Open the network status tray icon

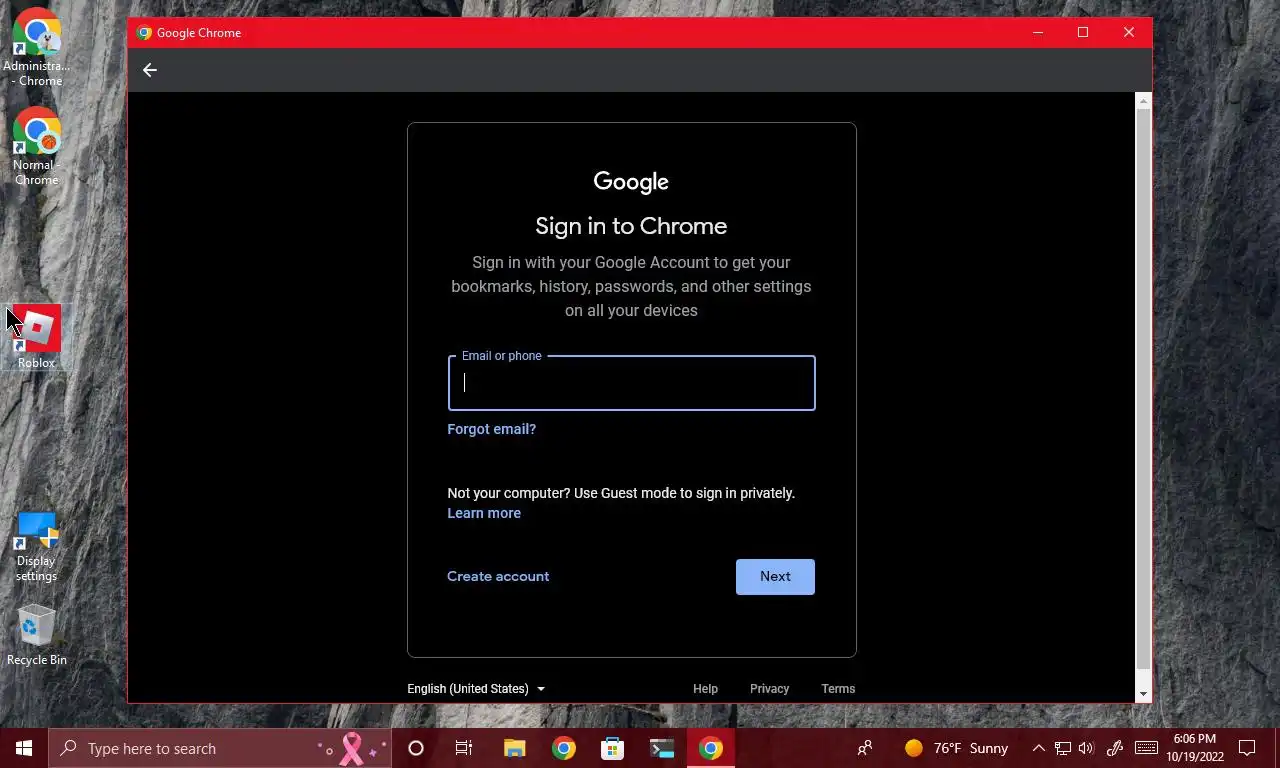coord(1063,748)
